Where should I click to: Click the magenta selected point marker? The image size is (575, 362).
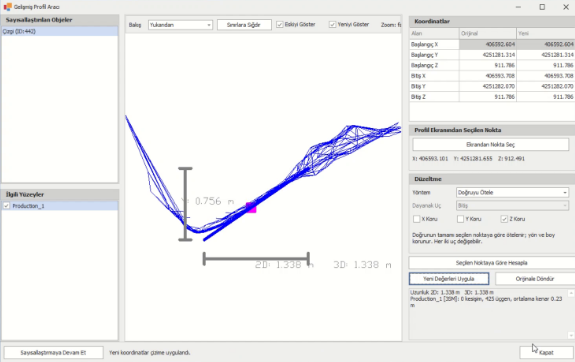coord(251,207)
